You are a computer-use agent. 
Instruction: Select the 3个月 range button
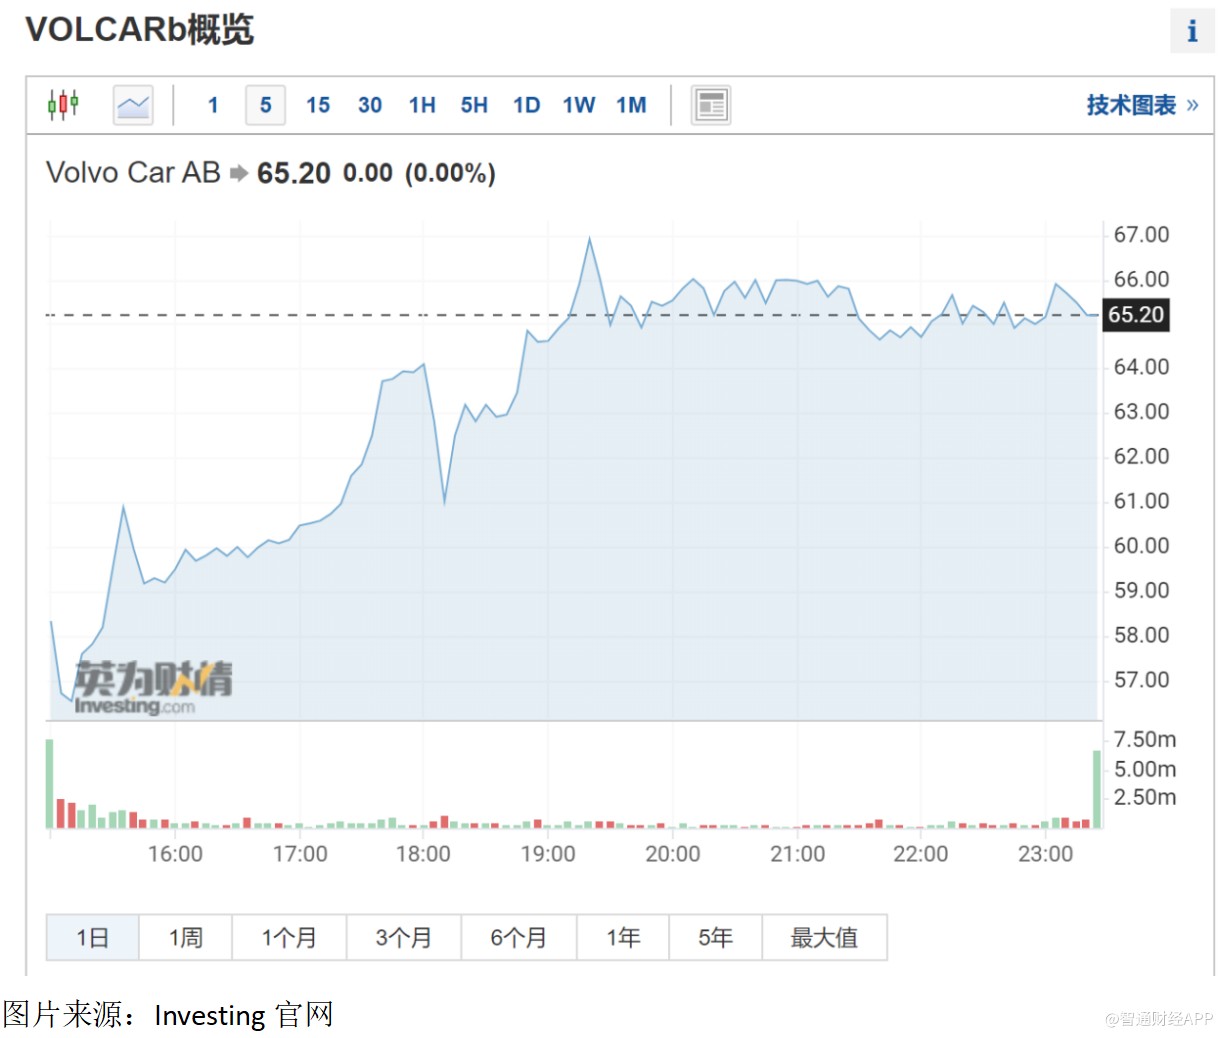click(x=404, y=937)
